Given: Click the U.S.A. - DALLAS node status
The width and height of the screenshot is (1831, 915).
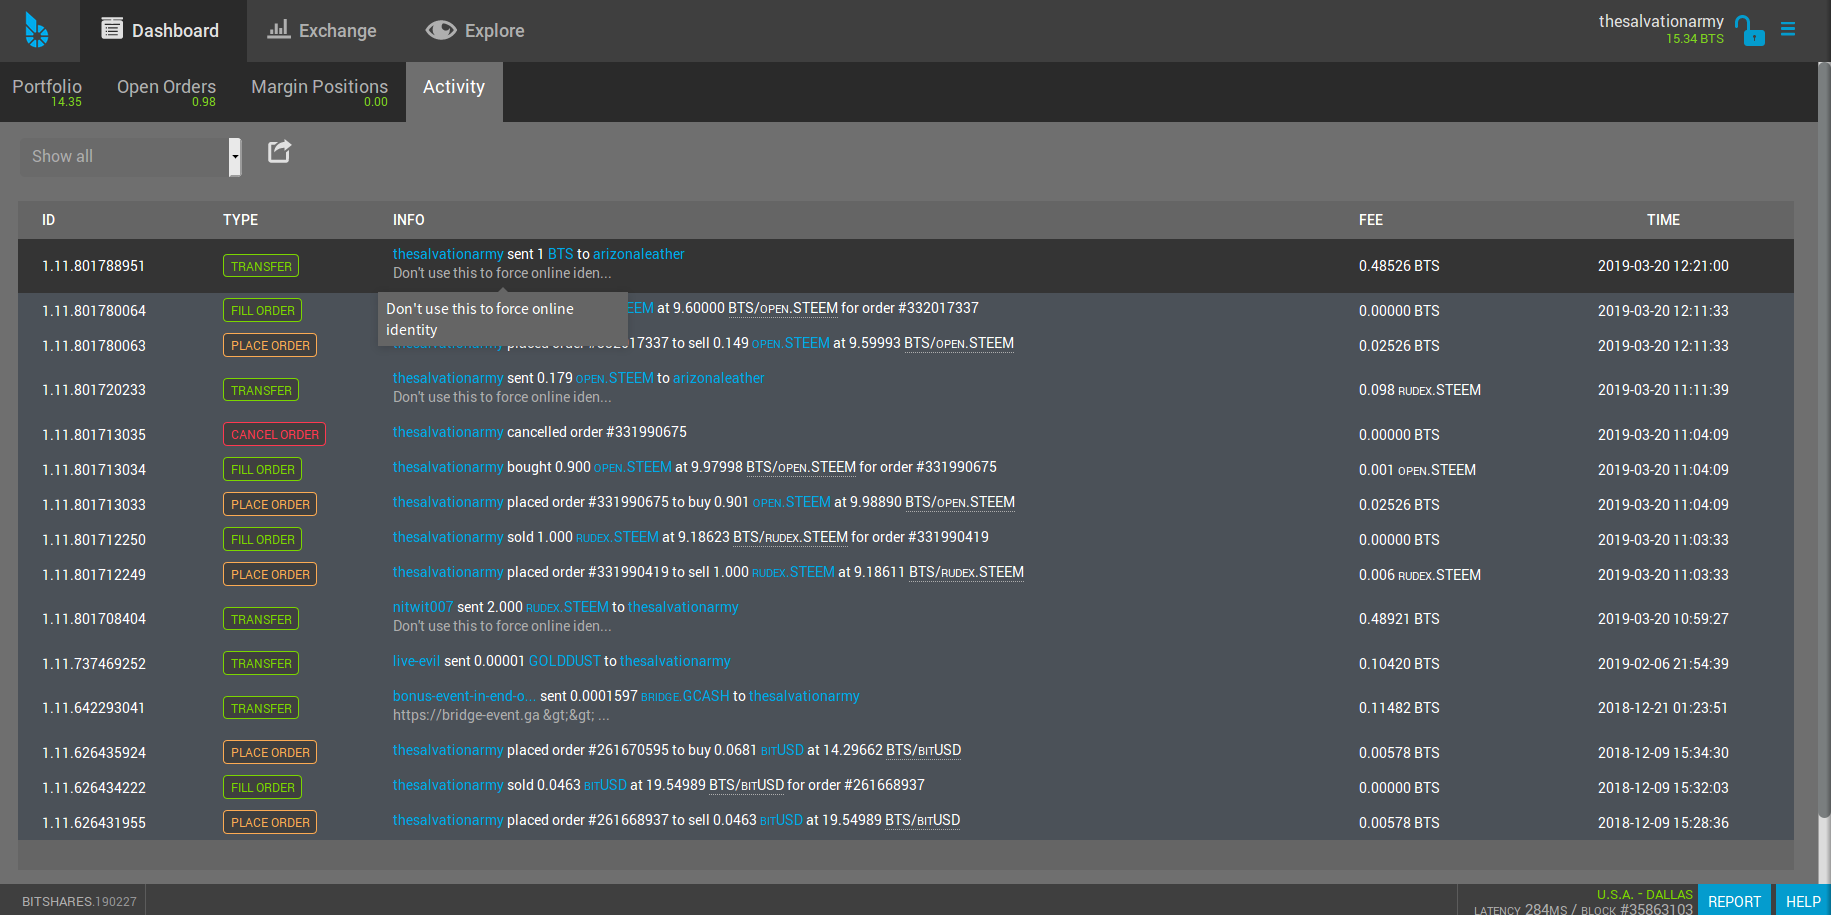Looking at the screenshot, I should [x=1645, y=894].
